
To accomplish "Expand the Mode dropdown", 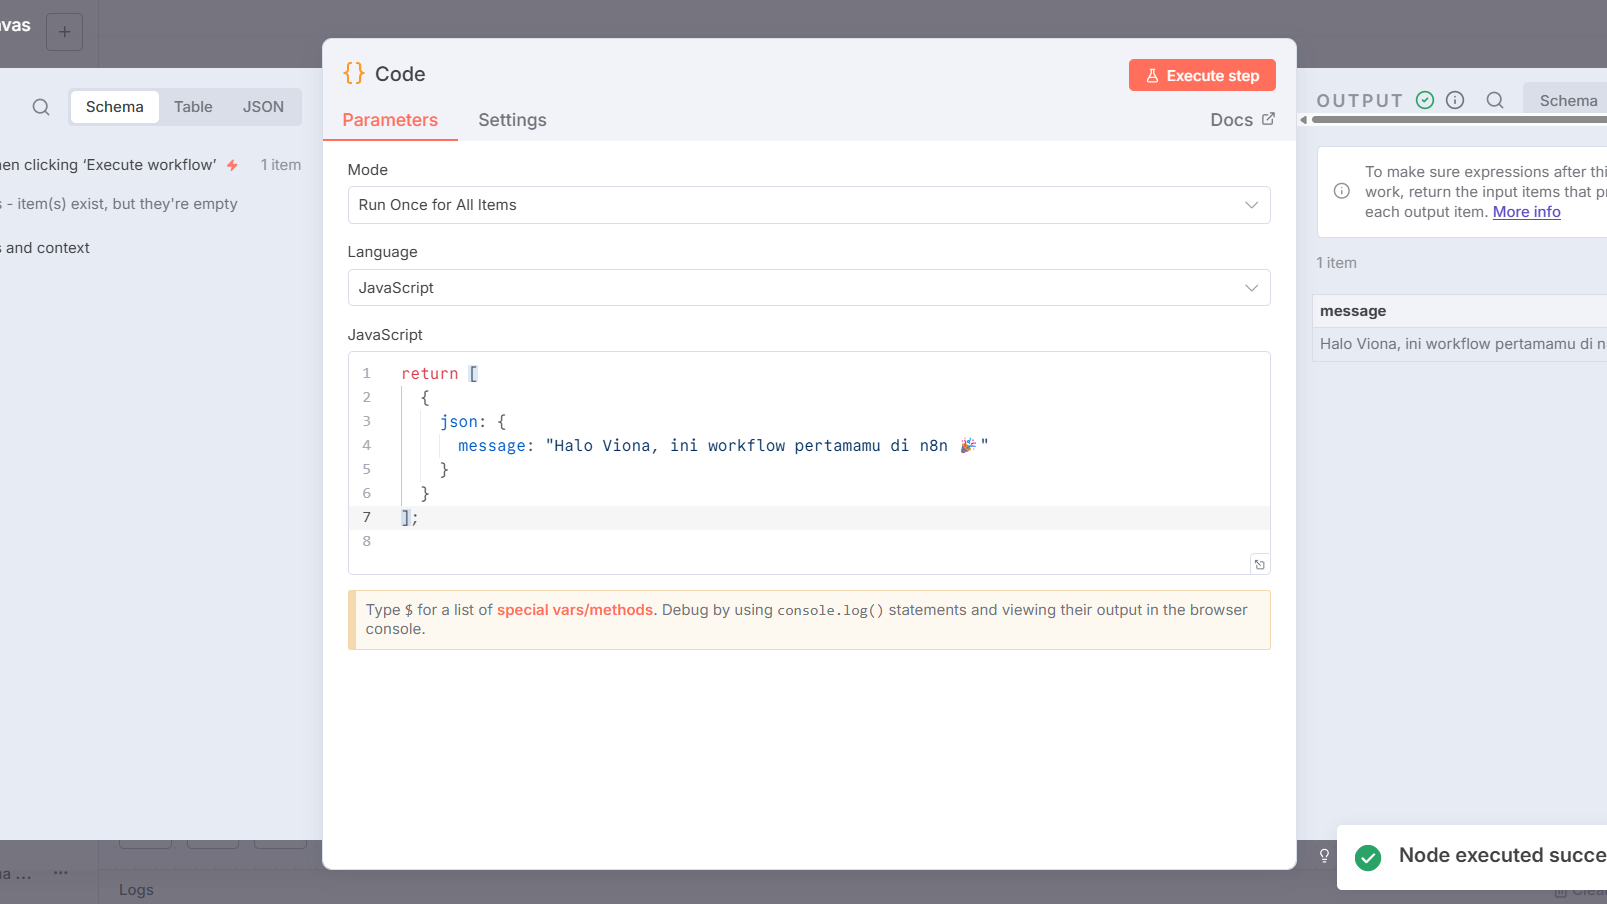I will coord(808,205).
